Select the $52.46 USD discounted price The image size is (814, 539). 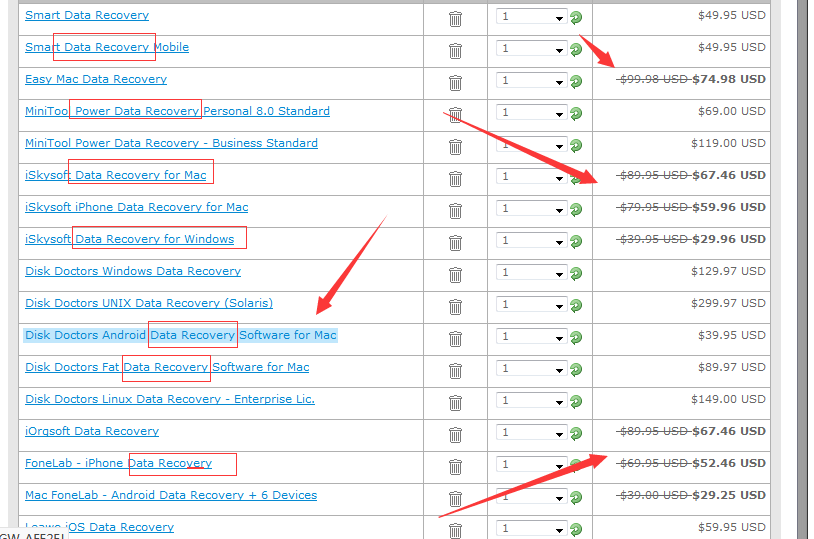(x=729, y=463)
